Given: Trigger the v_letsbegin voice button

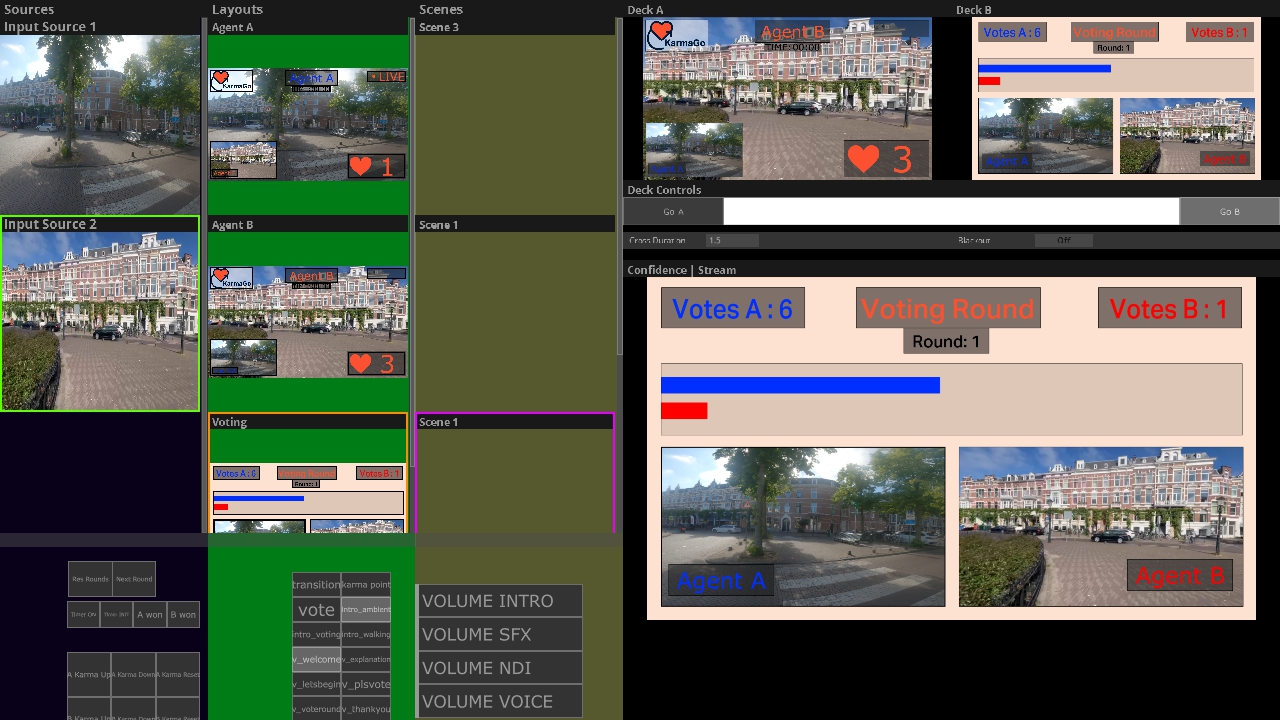Looking at the screenshot, I should click(316, 684).
